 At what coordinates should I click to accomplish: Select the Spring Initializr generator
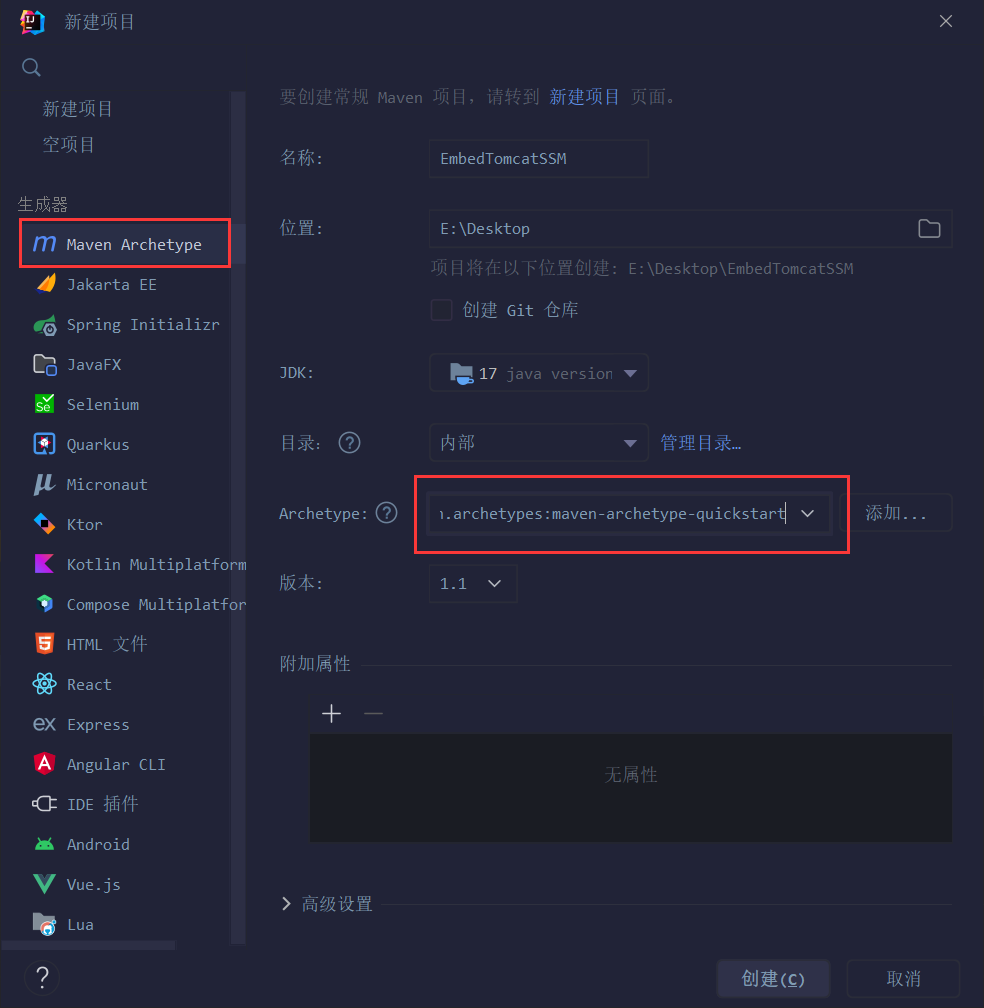(x=127, y=325)
